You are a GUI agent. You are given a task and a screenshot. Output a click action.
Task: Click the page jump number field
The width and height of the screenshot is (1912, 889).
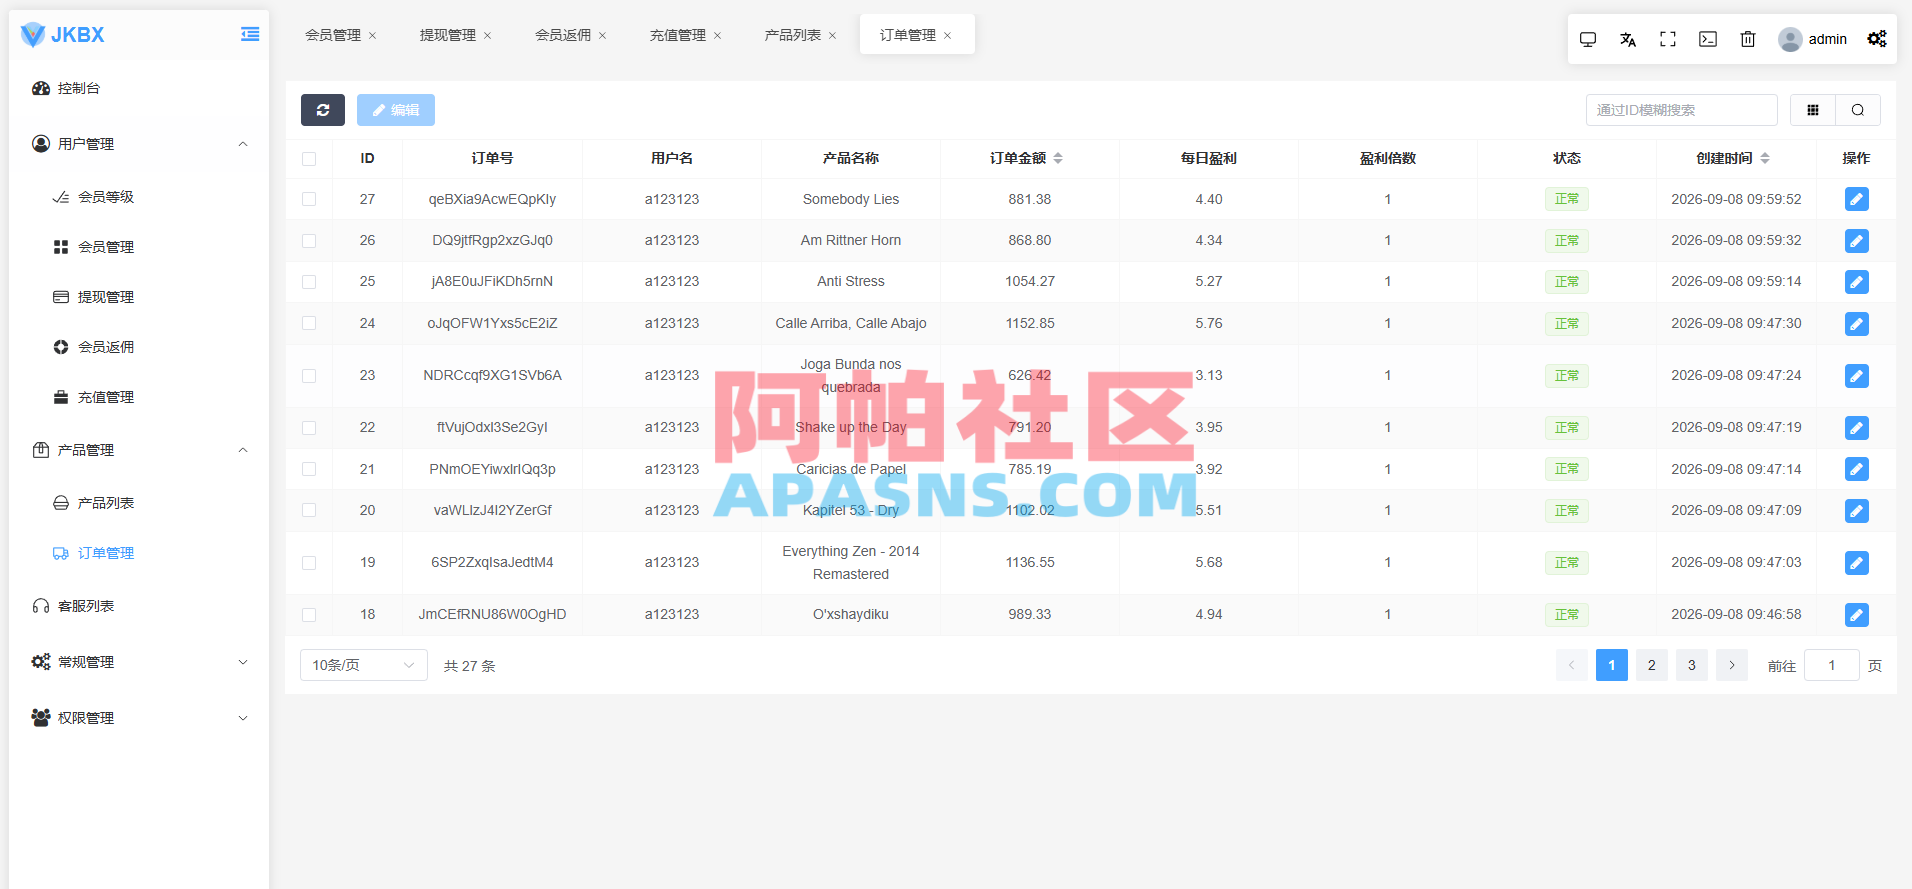(1832, 665)
